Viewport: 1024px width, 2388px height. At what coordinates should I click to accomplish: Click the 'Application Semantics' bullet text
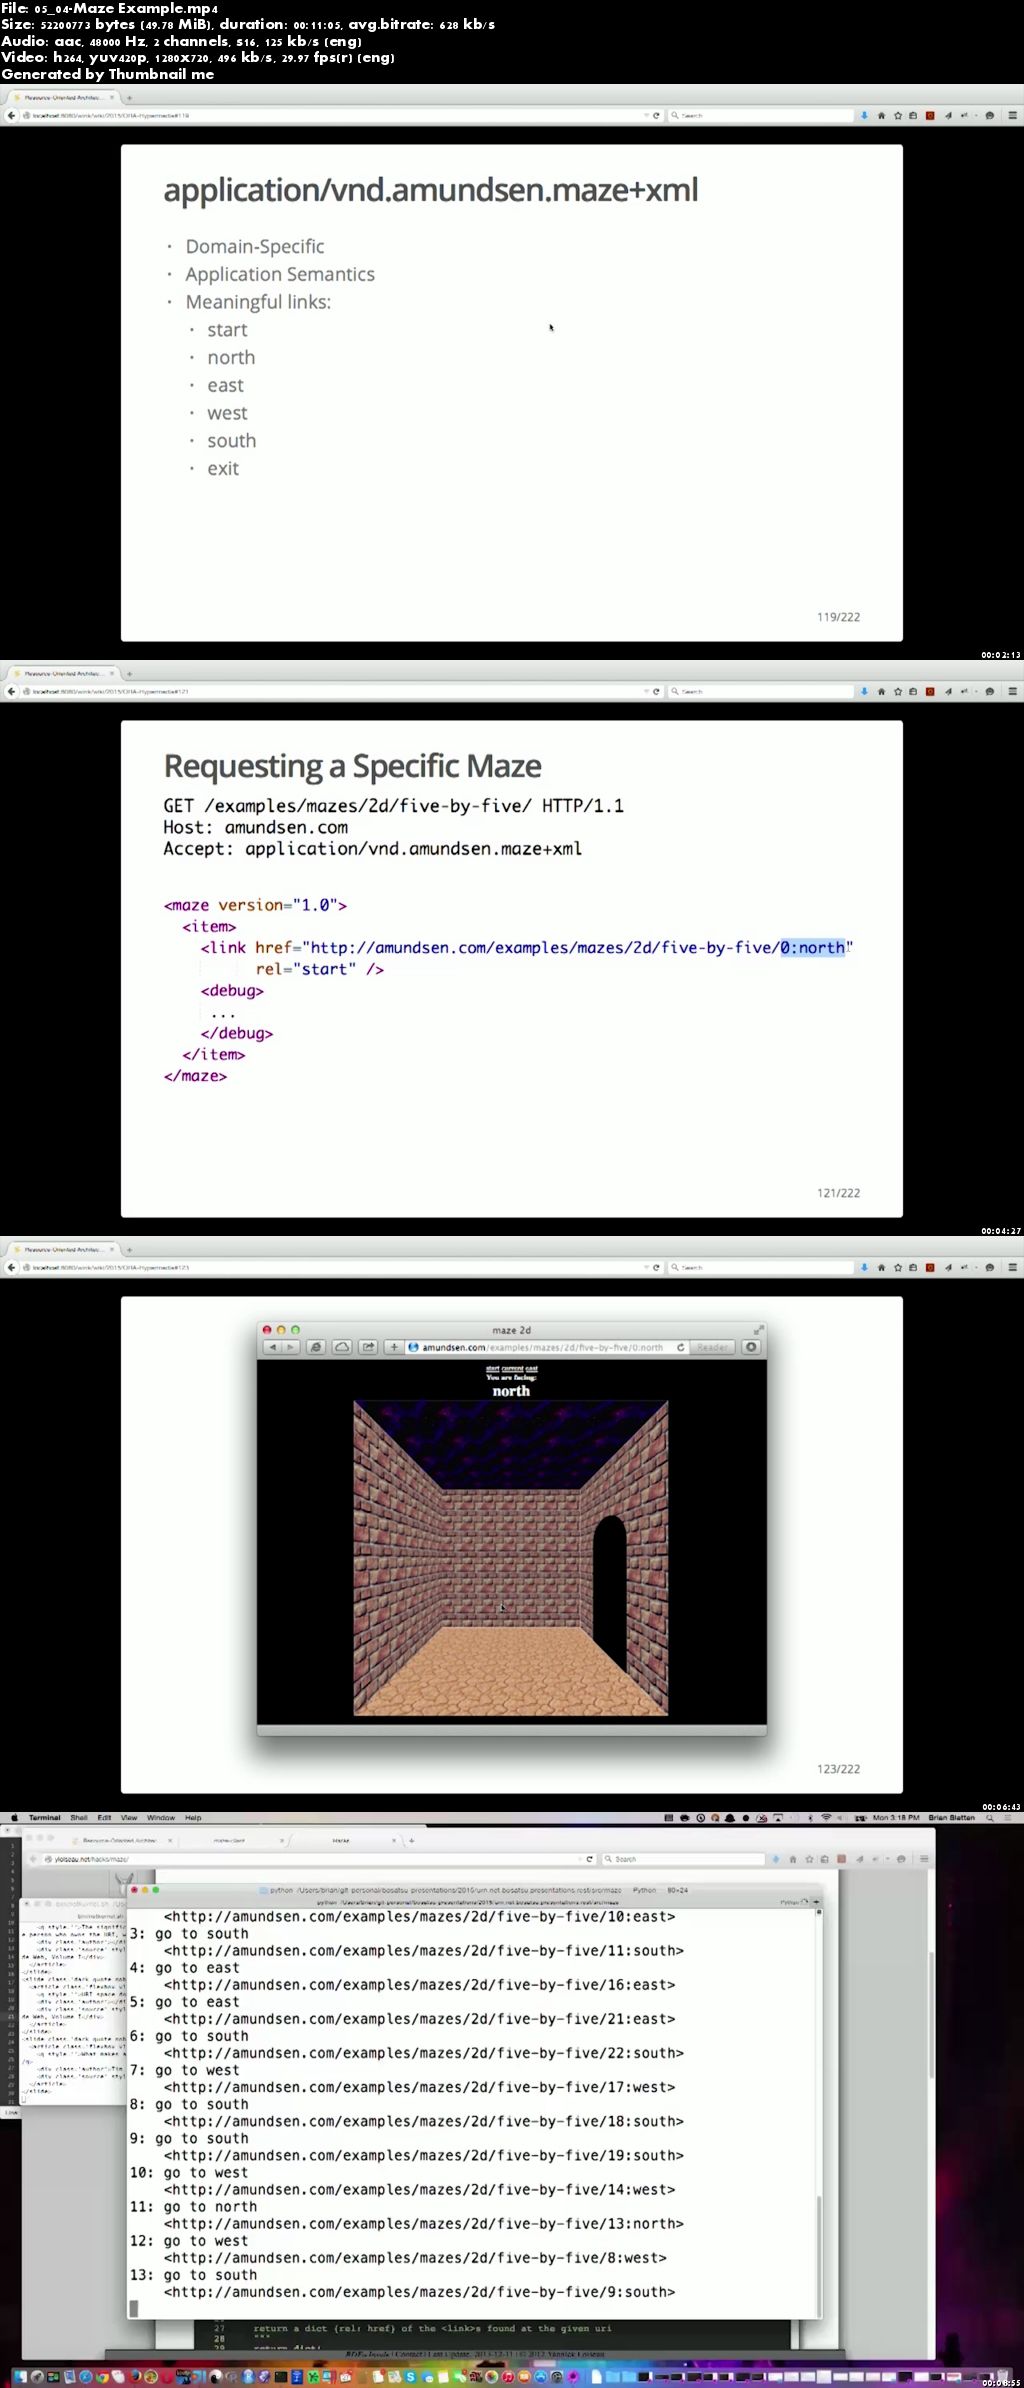point(280,274)
